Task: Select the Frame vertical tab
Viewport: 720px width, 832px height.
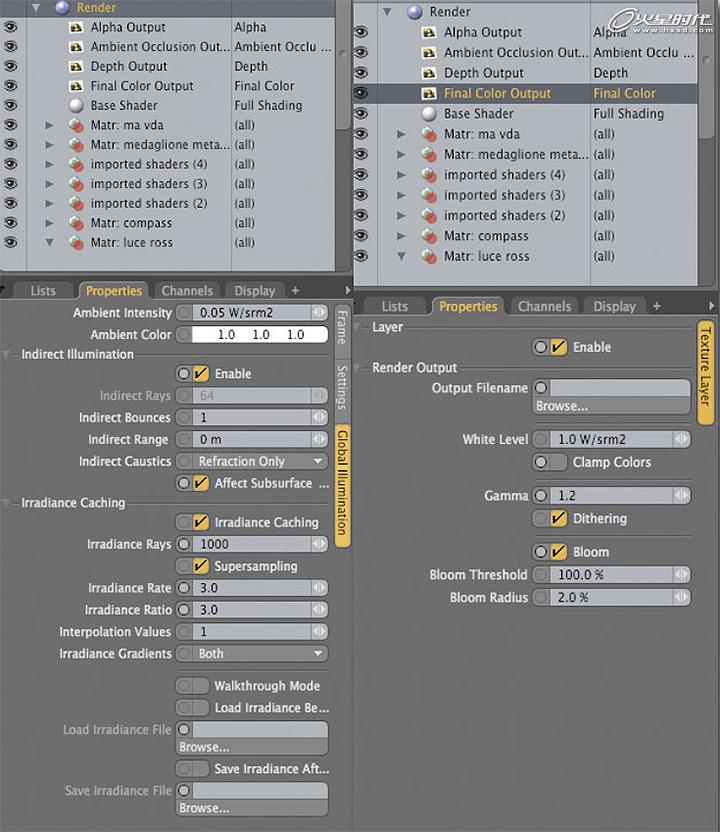Action: [343, 327]
